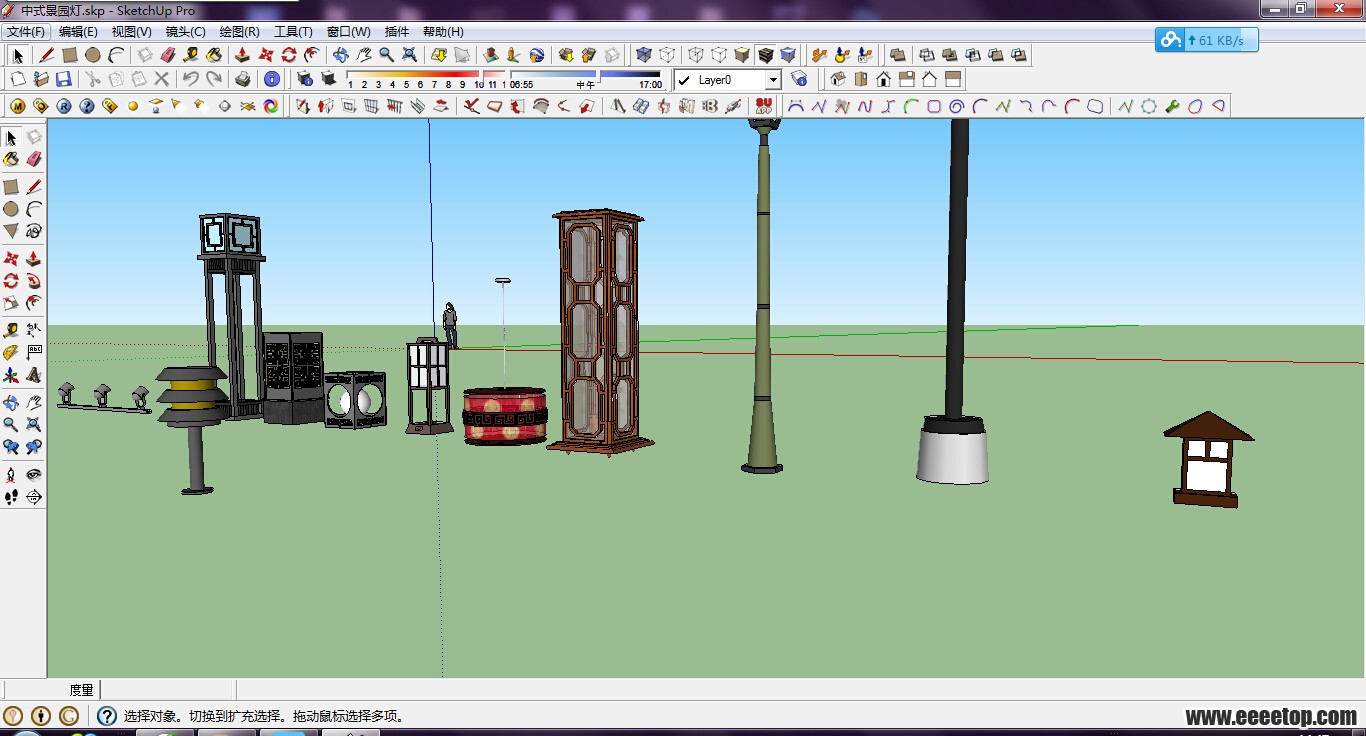Open the Layer Manager icon
This screenshot has width=1366, height=736.
799,79
